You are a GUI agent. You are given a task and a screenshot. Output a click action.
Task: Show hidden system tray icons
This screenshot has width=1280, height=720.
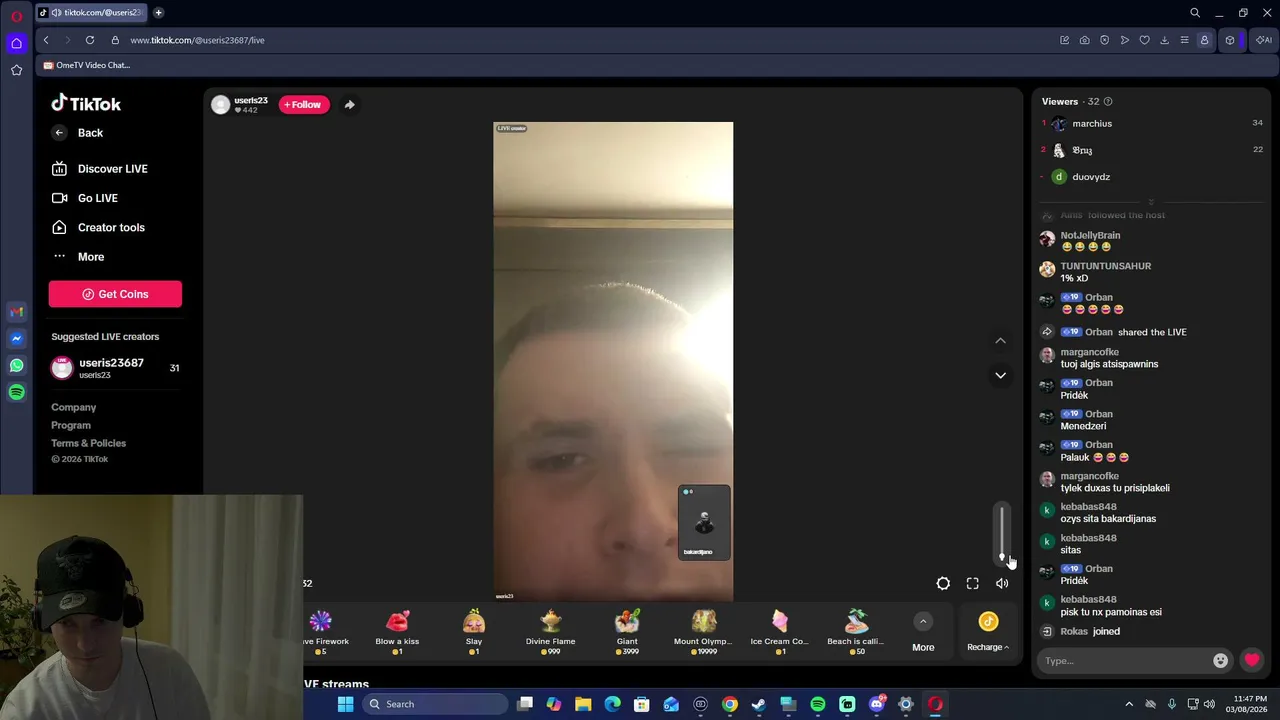coord(1129,704)
